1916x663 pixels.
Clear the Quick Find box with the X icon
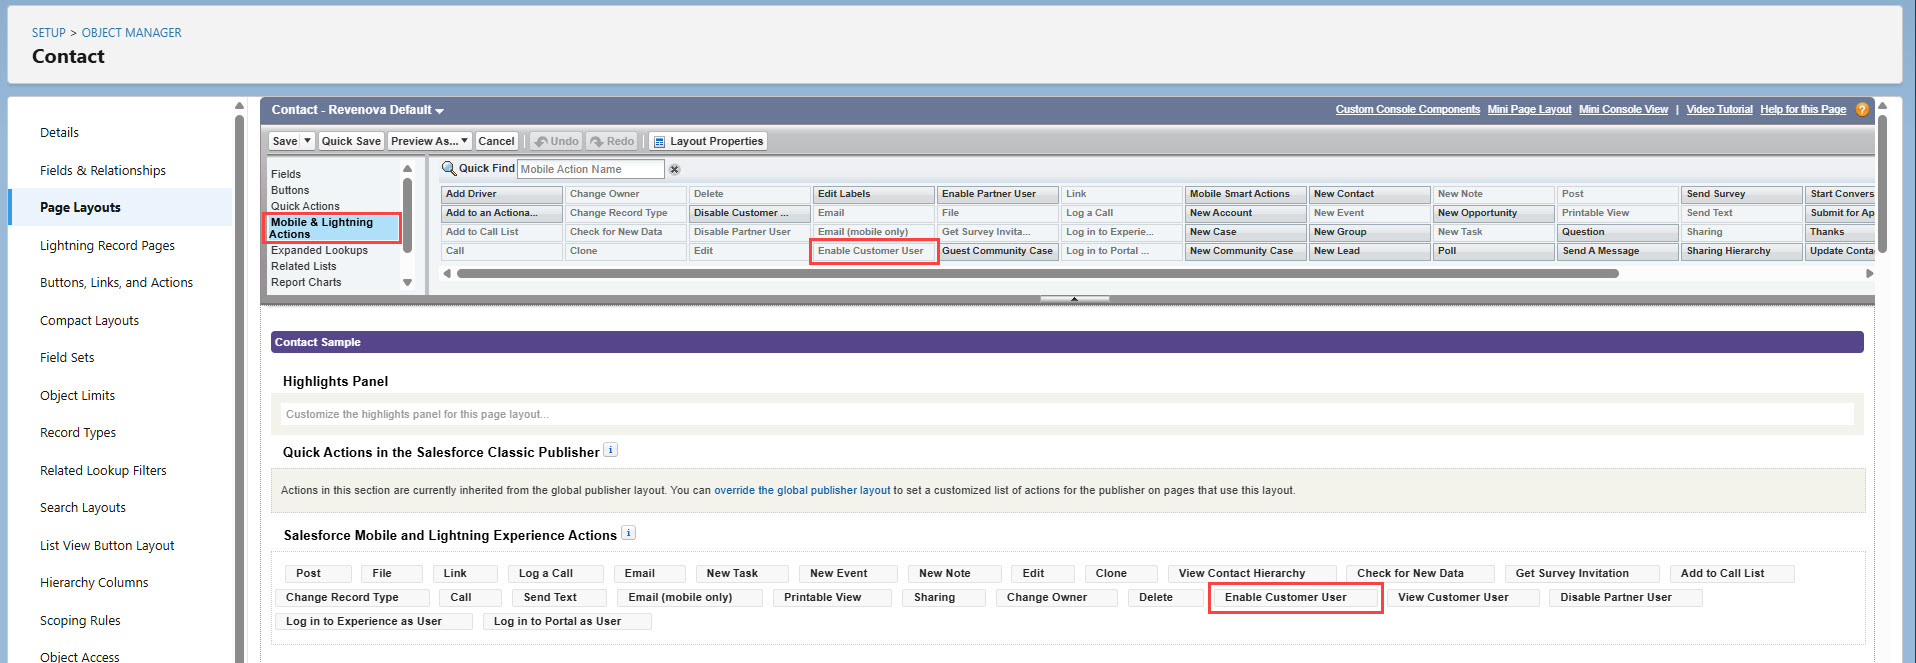[x=674, y=170]
